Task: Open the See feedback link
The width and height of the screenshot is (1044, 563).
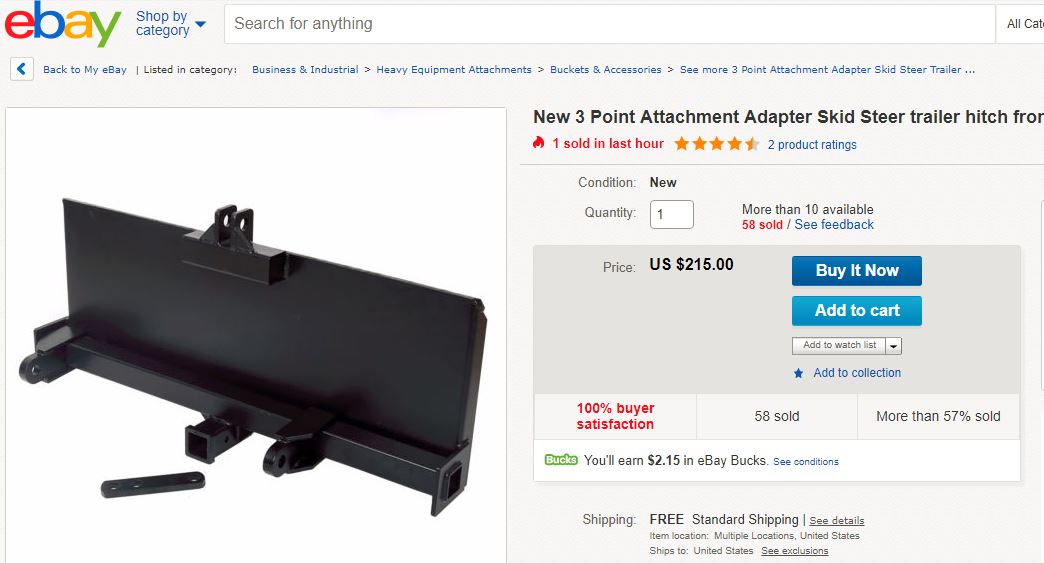Action: [x=834, y=225]
